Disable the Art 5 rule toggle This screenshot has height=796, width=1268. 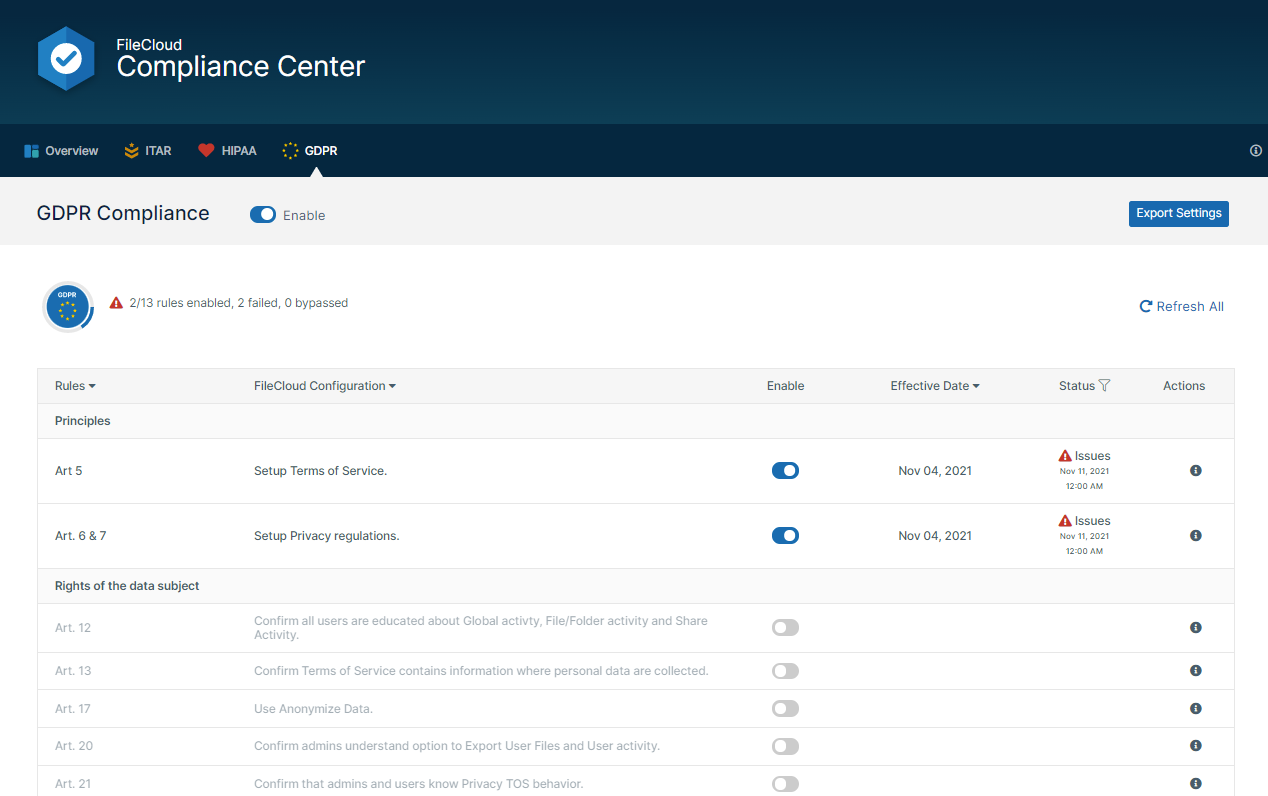[x=786, y=470]
